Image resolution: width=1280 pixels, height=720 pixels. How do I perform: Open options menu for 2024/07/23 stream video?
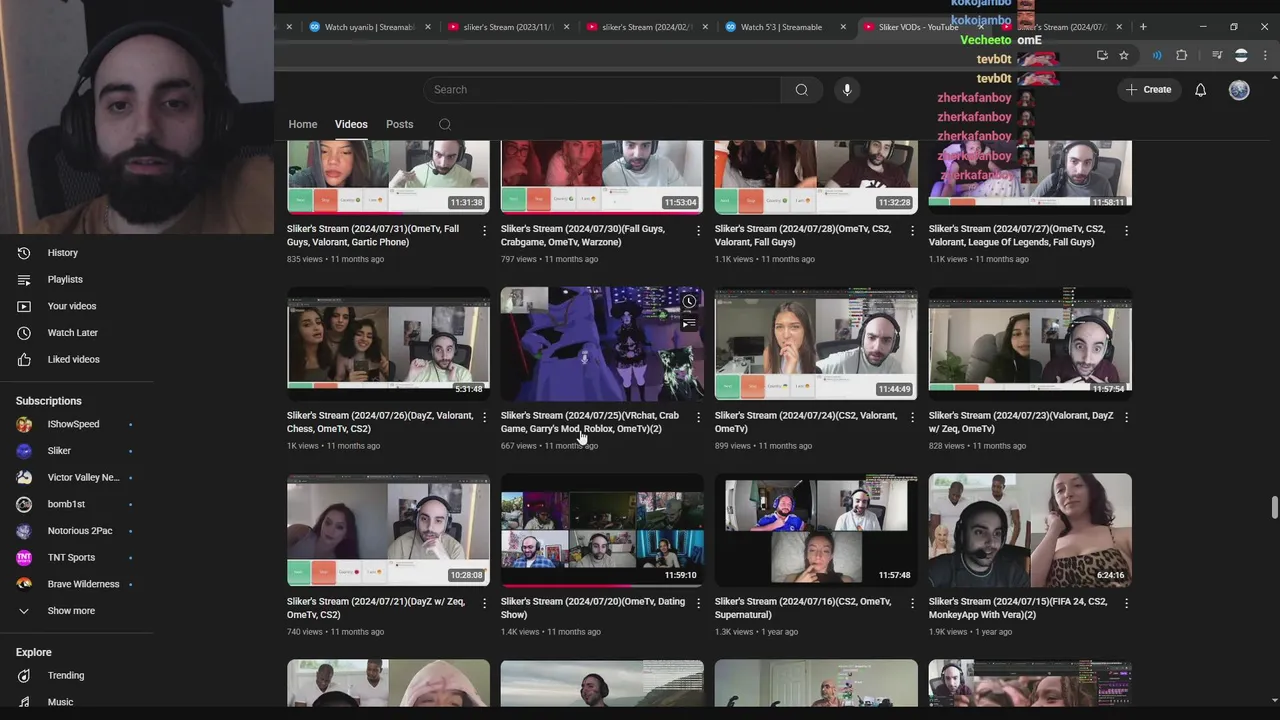(x=1126, y=416)
